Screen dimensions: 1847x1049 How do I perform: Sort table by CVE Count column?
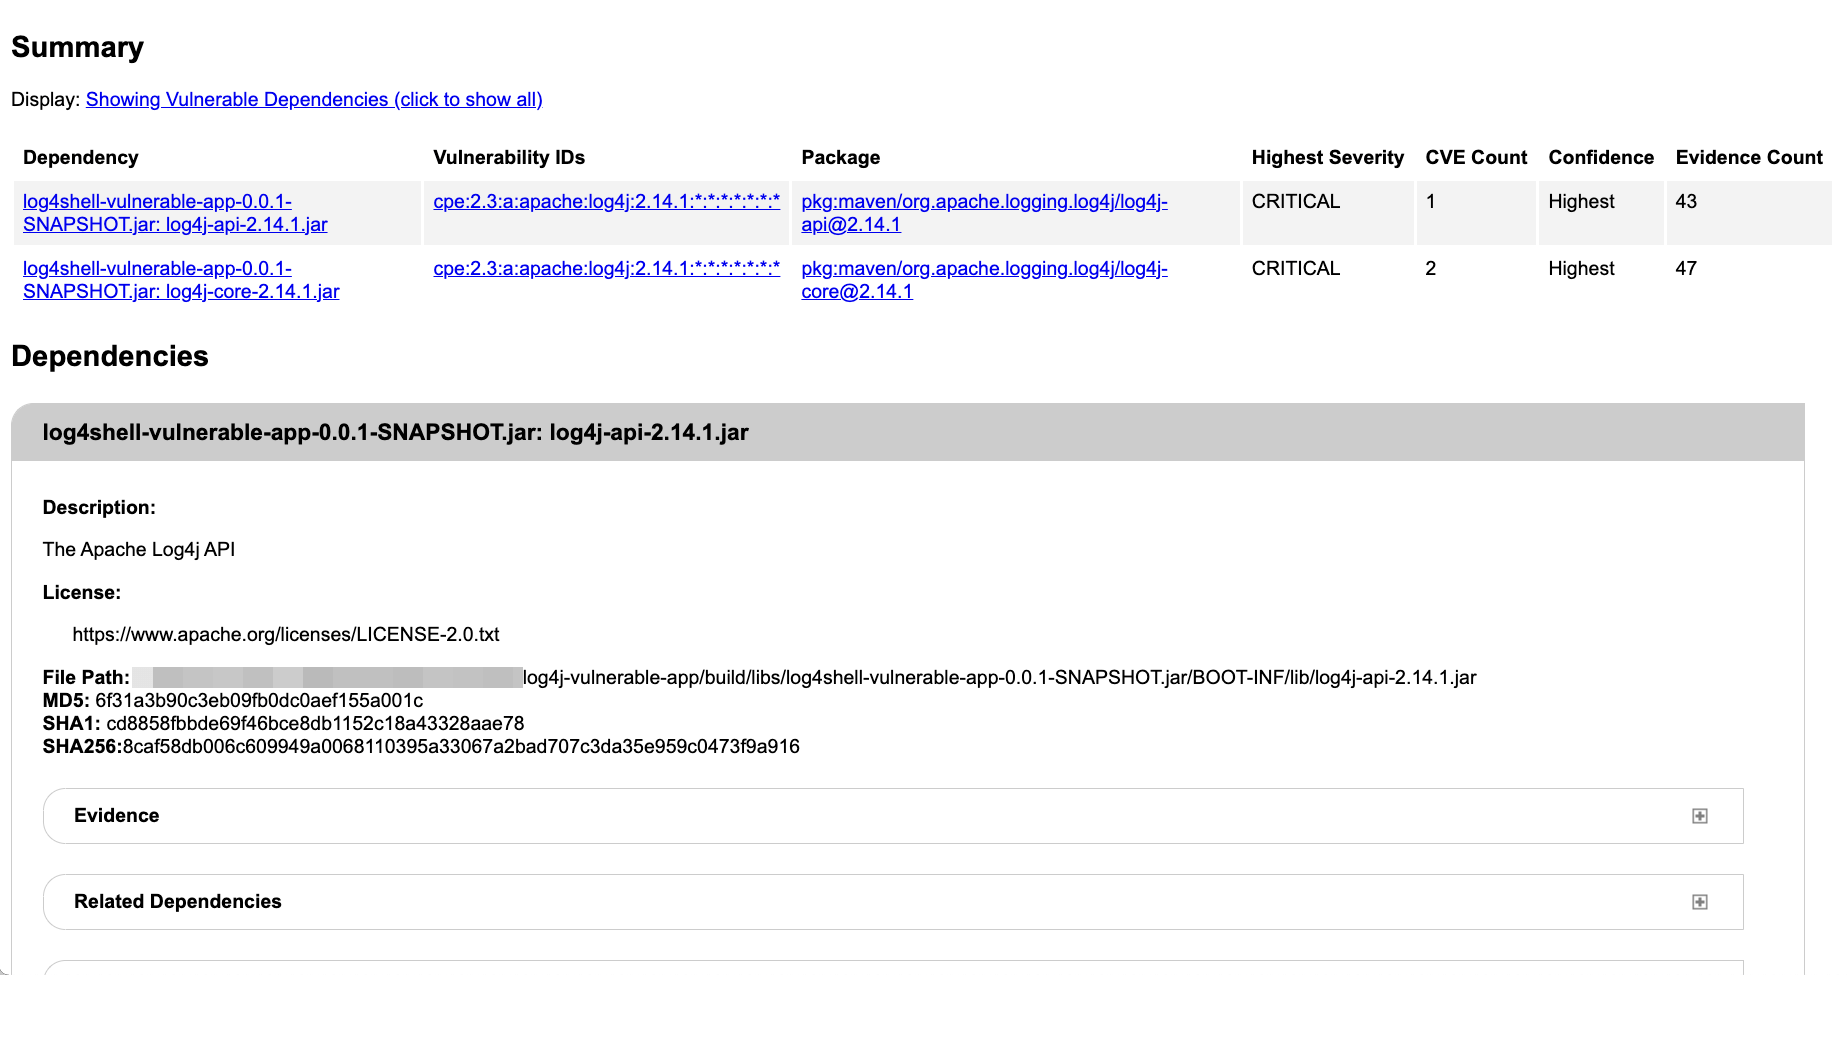coord(1476,157)
